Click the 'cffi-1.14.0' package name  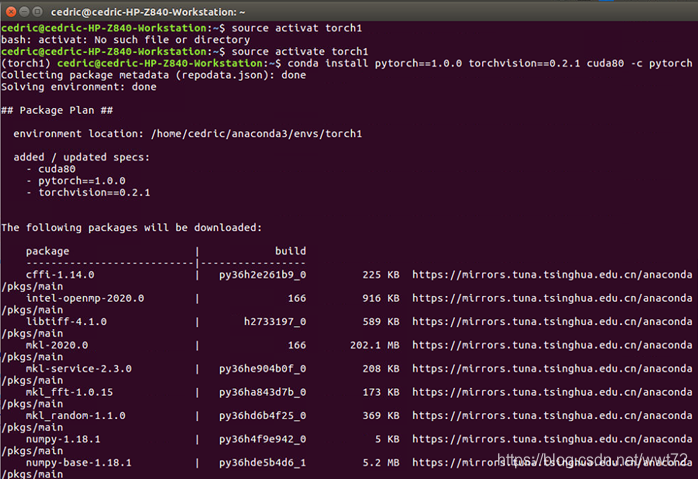pos(60,275)
